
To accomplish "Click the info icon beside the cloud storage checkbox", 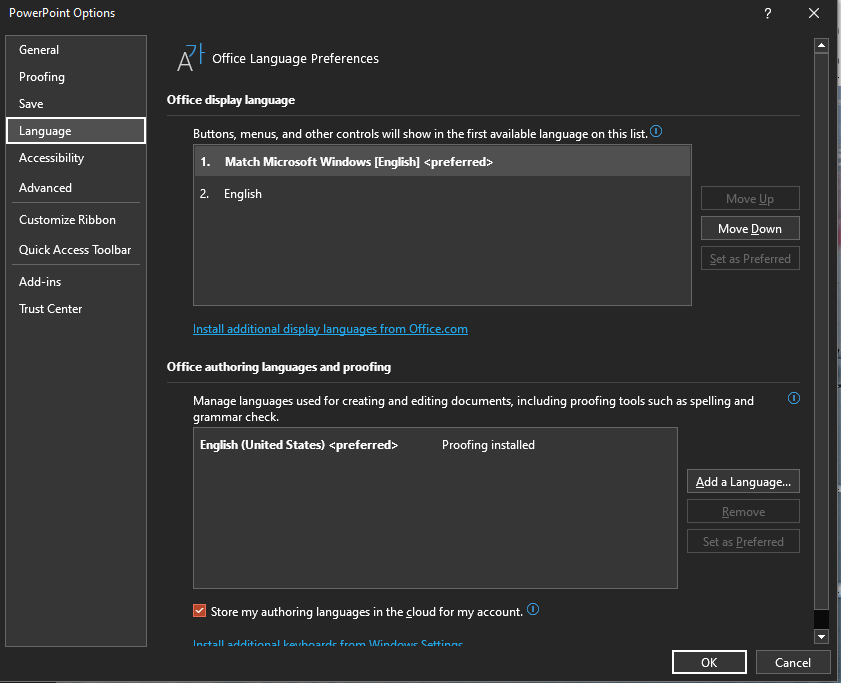I will coord(533,609).
